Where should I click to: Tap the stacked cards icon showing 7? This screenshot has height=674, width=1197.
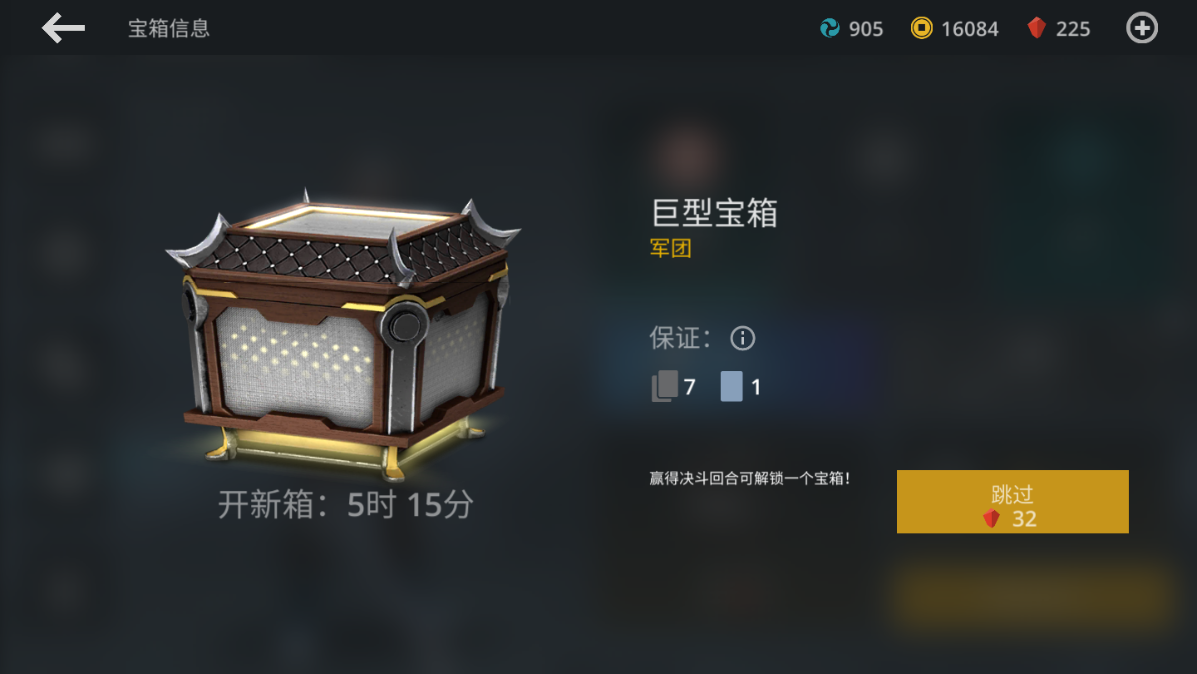(x=664, y=386)
